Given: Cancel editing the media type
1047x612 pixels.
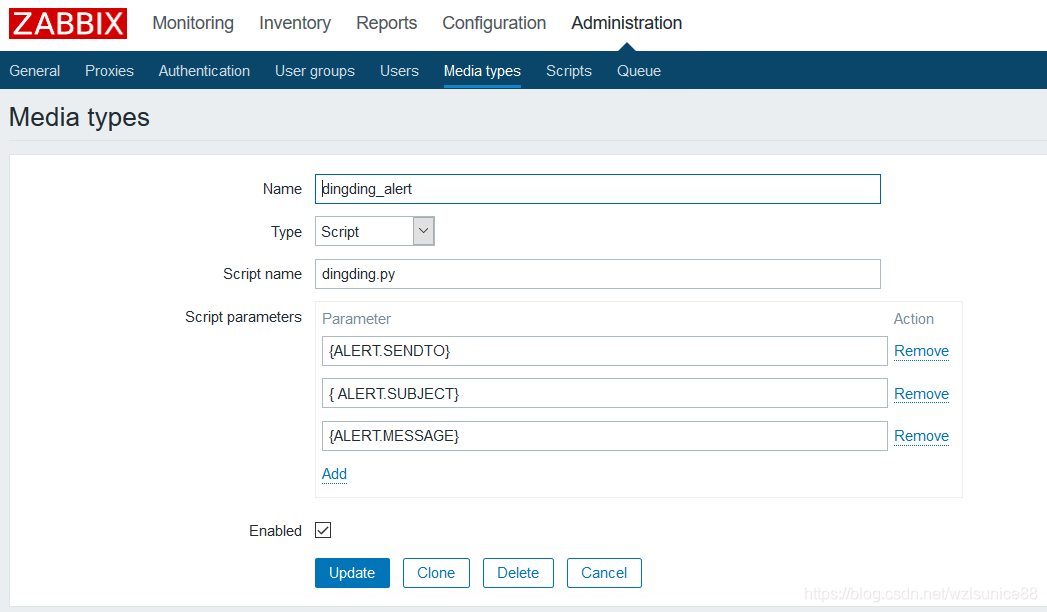Looking at the screenshot, I should coord(604,573).
